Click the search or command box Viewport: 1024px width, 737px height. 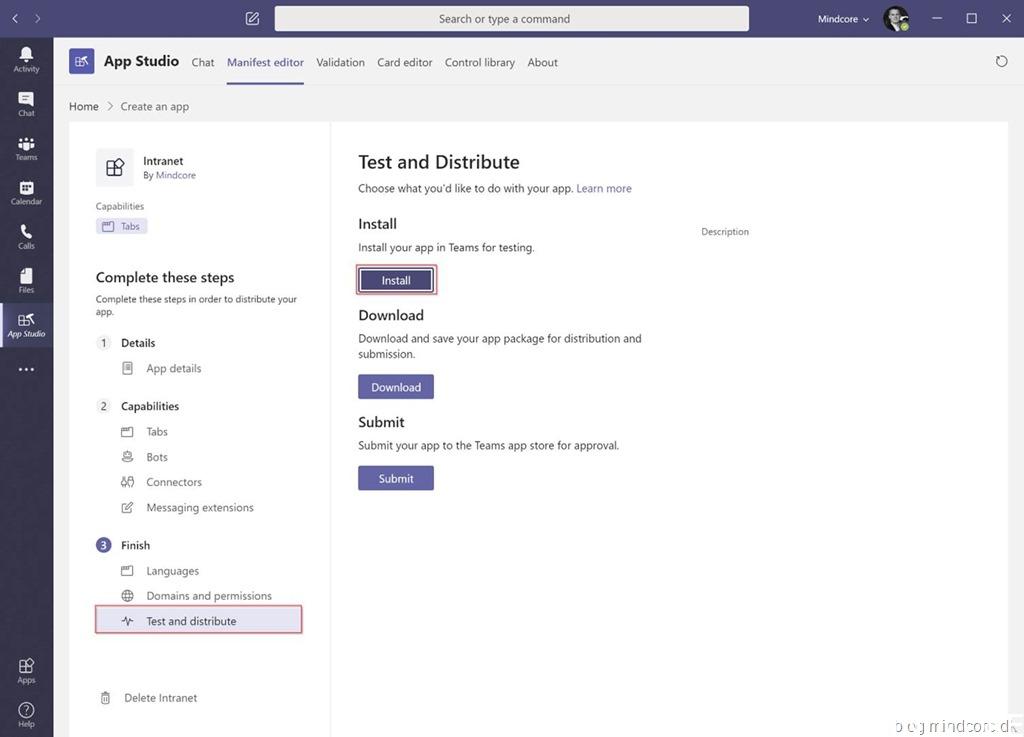tap(511, 19)
